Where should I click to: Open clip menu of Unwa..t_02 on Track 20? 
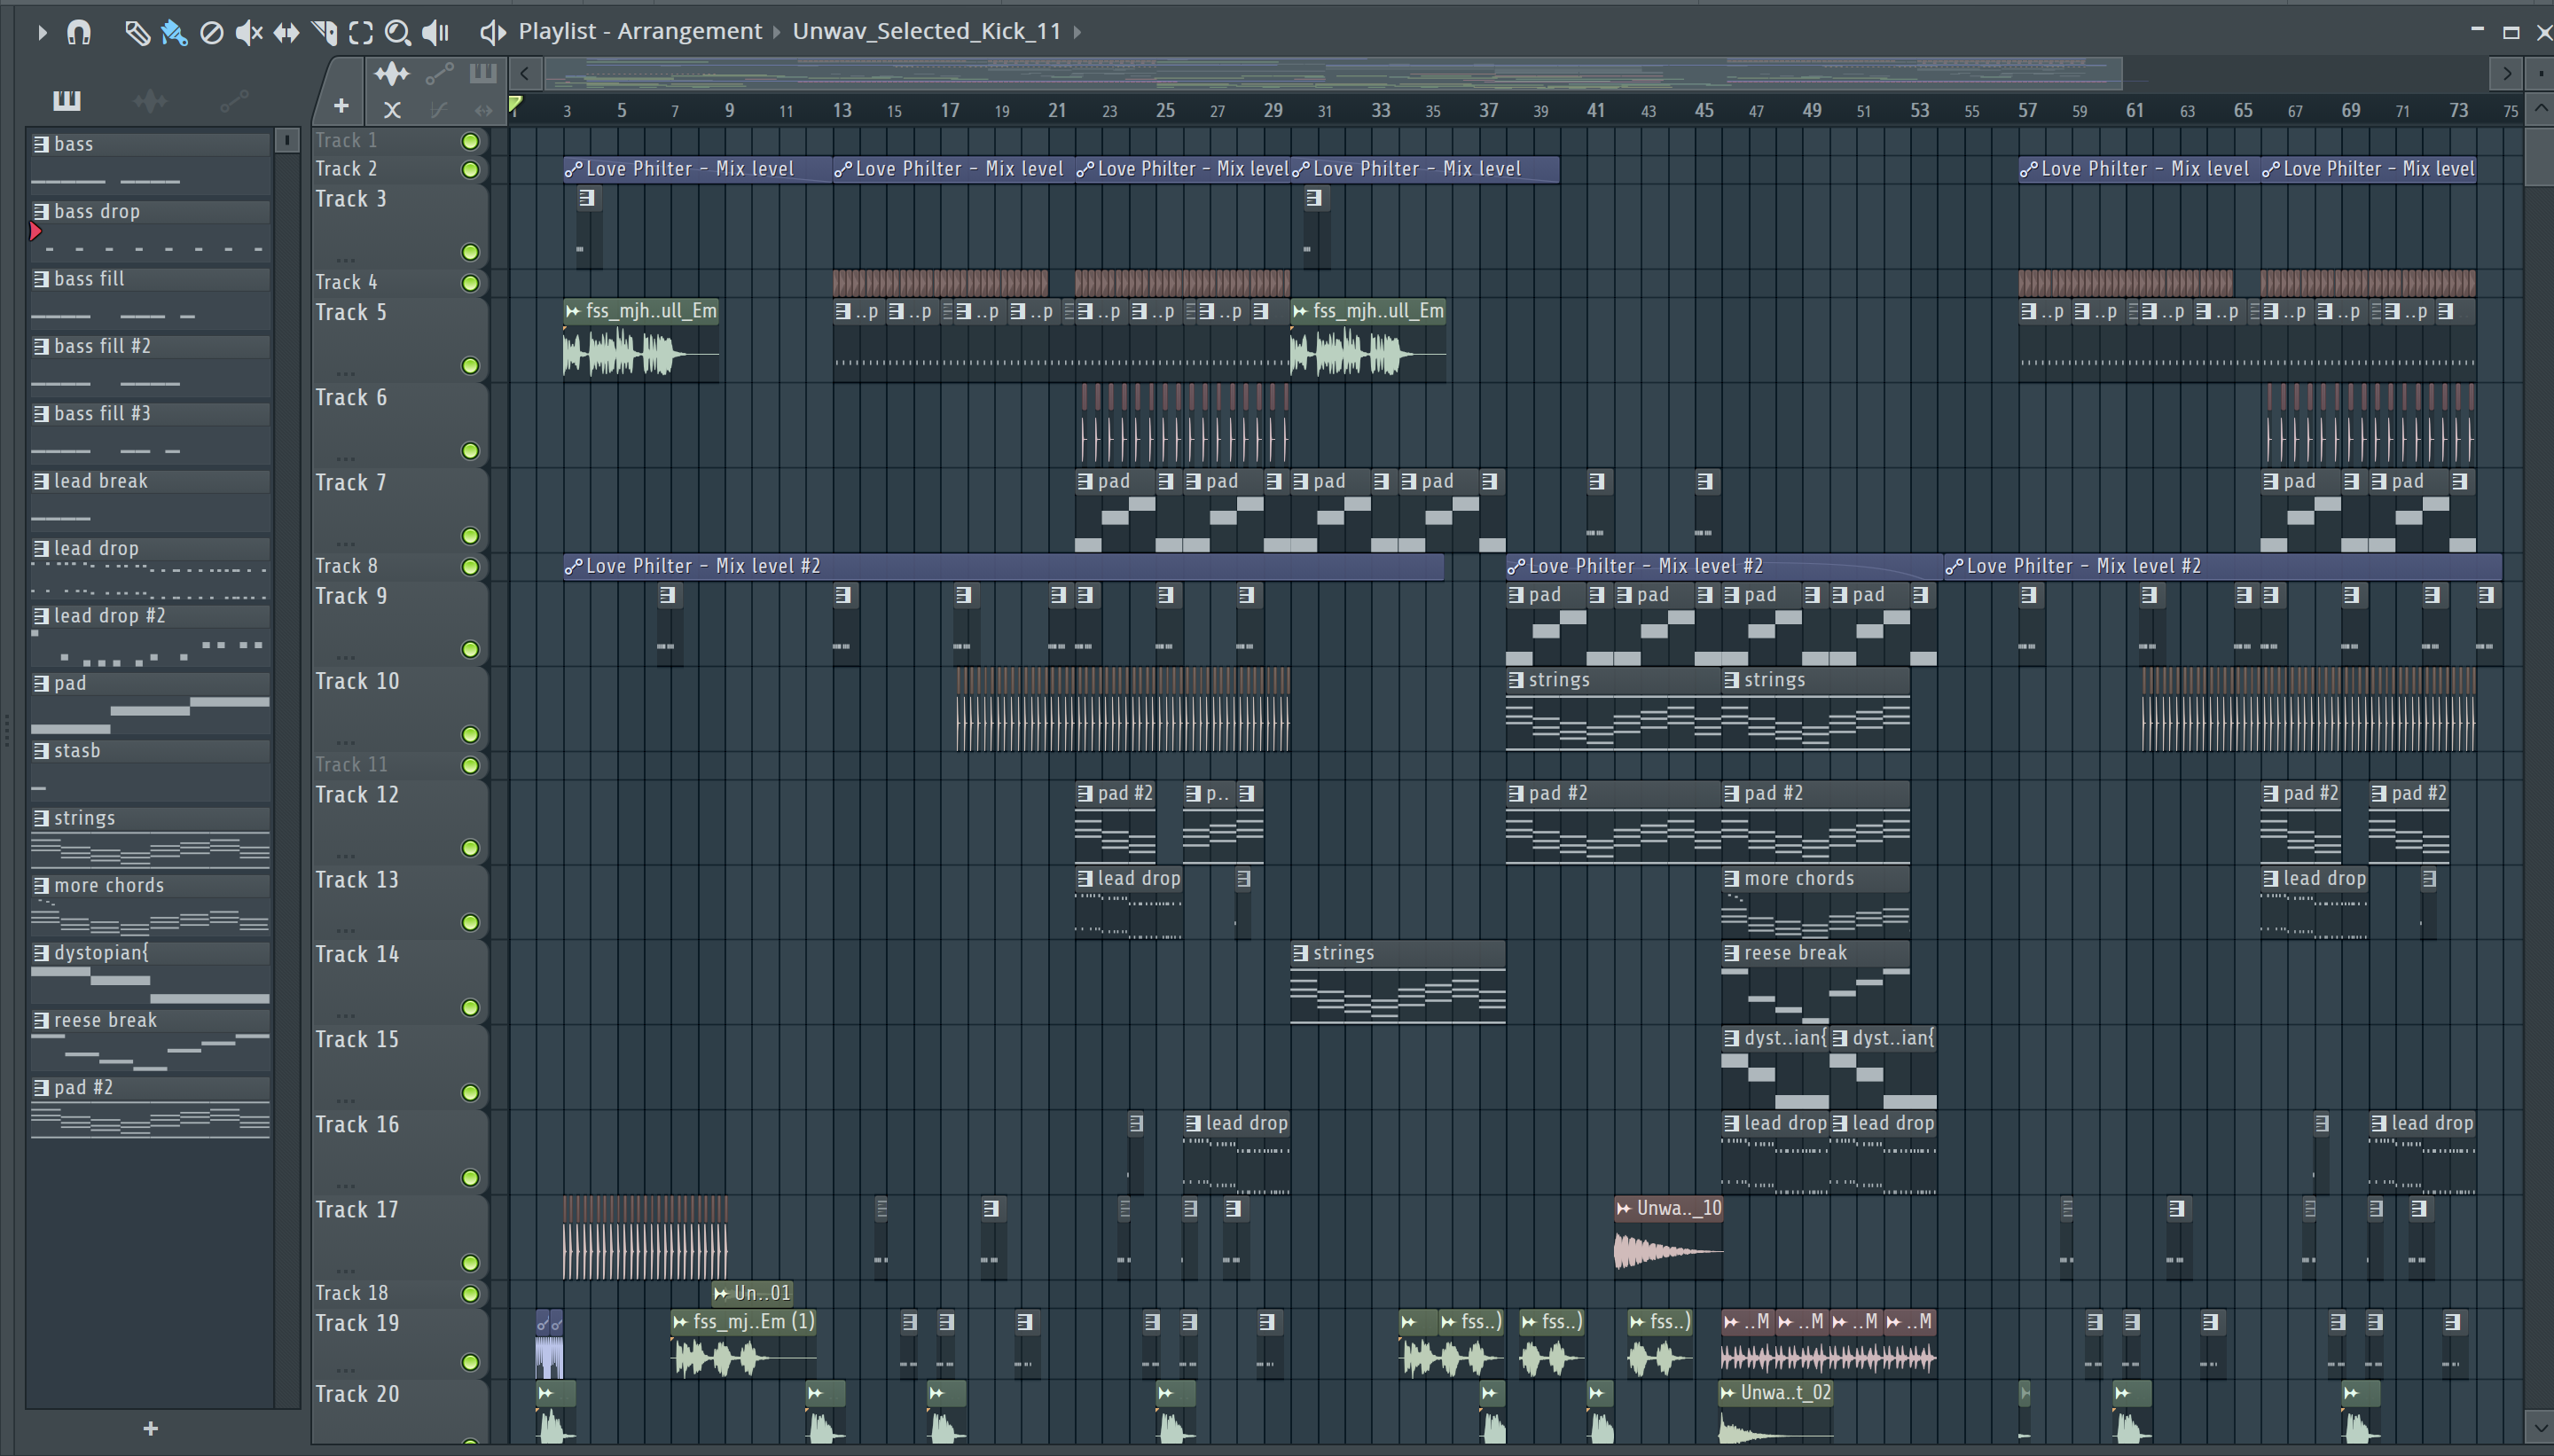tap(1728, 1393)
